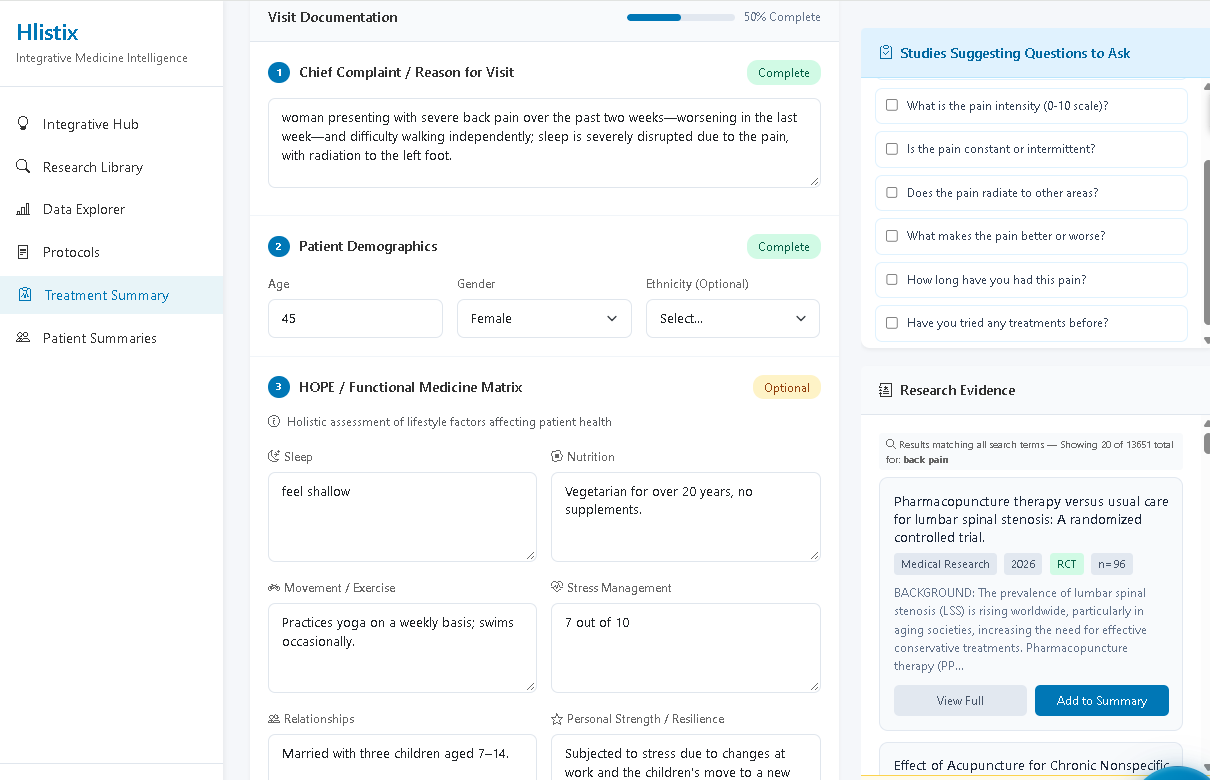This screenshot has width=1210, height=780.
Task: Click the info icon next to Holistic assessment
Action: point(274,422)
